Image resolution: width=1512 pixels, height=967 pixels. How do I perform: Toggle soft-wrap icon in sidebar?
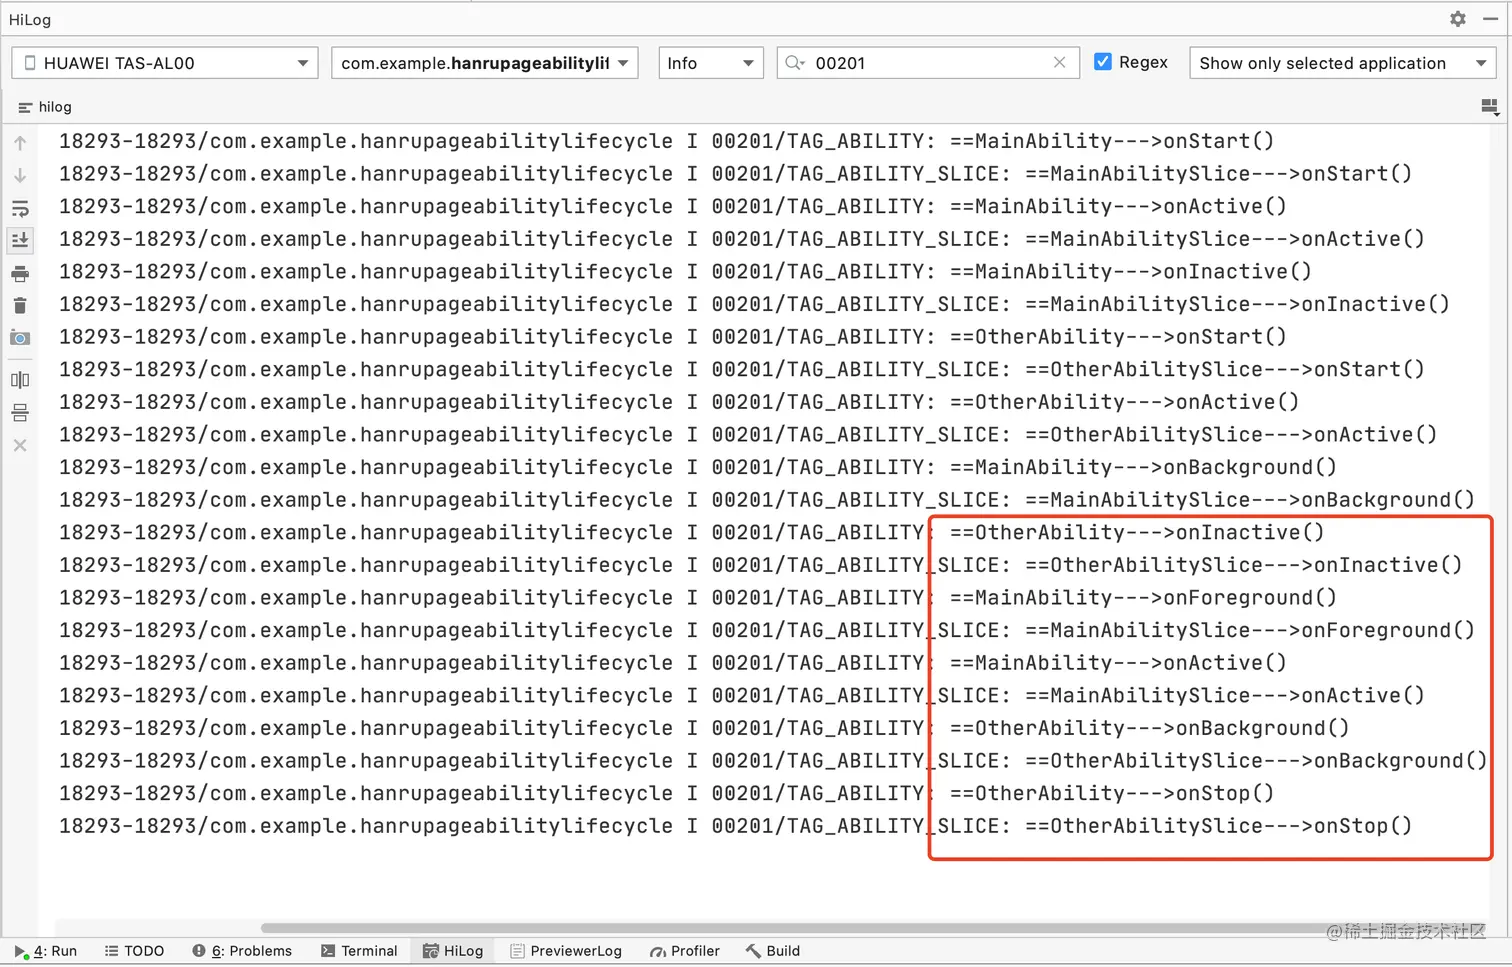[20, 209]
